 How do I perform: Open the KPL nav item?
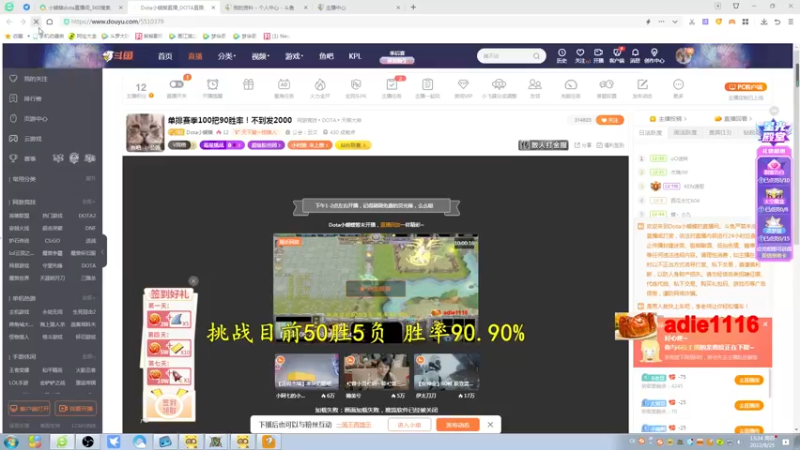point(355,56)
